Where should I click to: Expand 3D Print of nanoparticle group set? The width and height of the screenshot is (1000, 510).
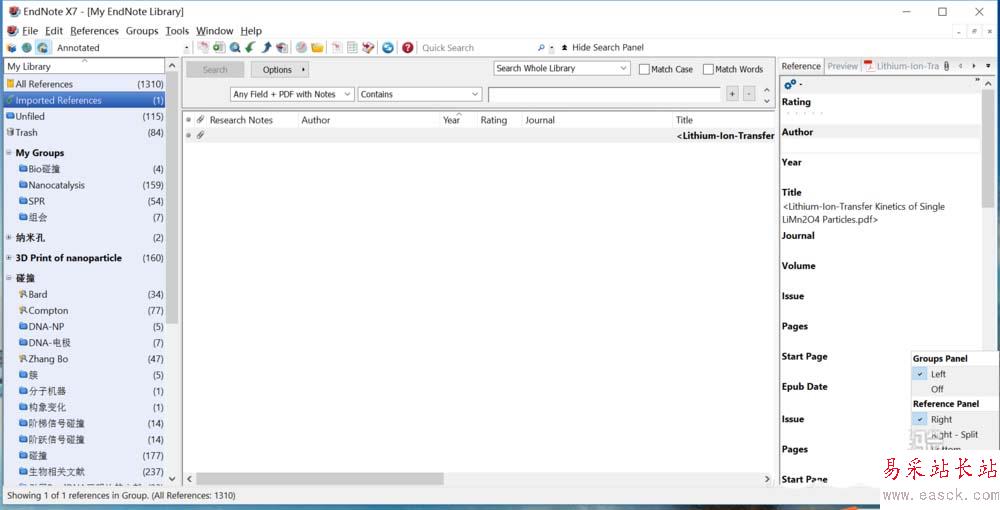coord(9,258)
